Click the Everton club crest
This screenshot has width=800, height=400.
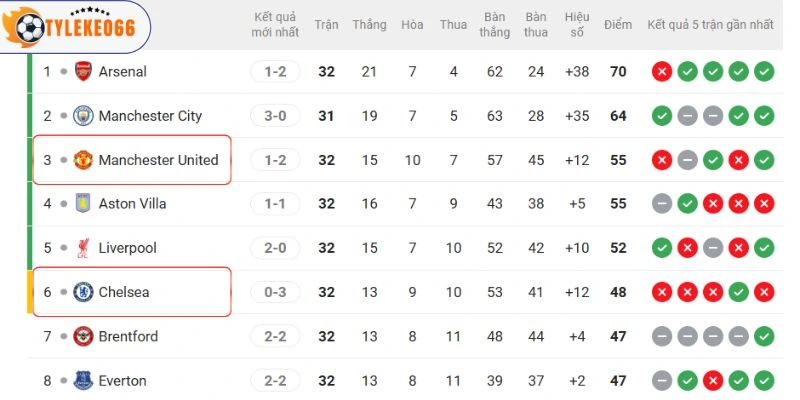click(x=83, y=380)
